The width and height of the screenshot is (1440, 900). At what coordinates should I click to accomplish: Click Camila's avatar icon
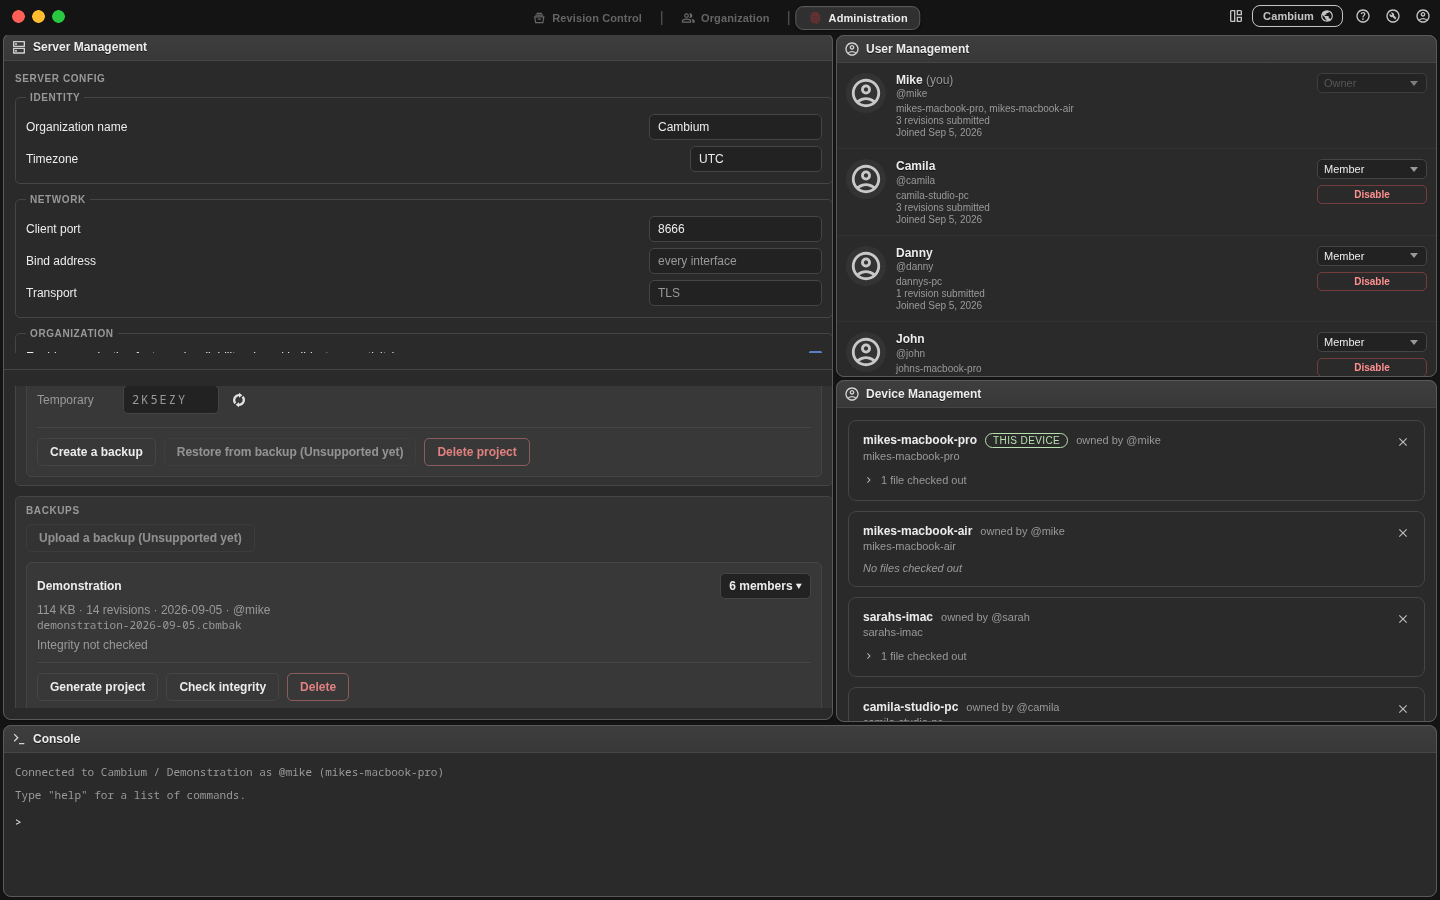coord(866,179)
